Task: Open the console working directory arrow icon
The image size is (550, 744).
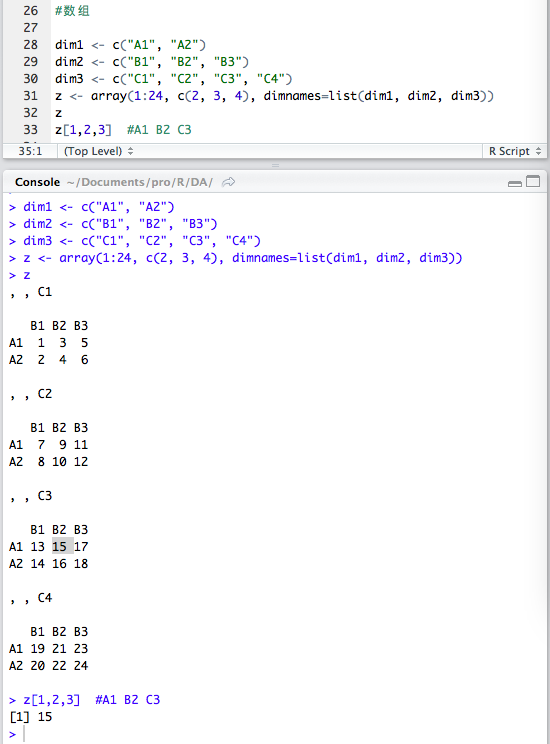Action: coord(228,182)
